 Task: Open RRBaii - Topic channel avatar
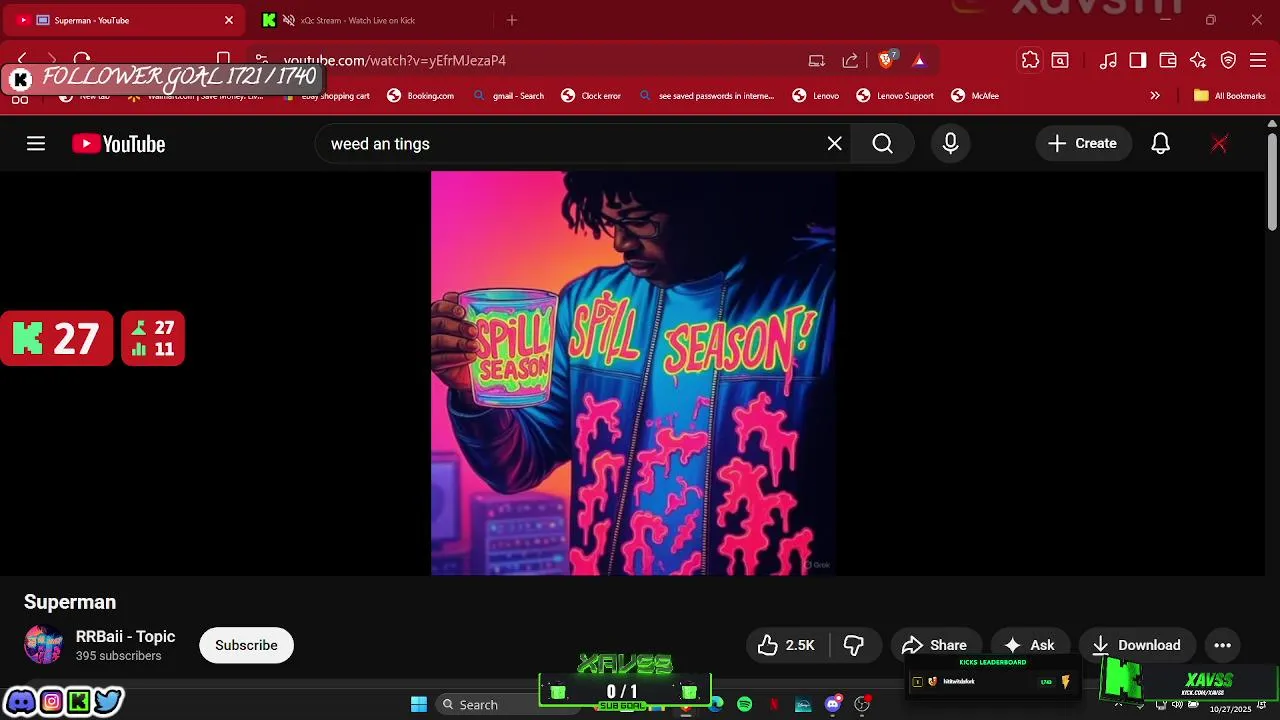[x=44, y=645]
